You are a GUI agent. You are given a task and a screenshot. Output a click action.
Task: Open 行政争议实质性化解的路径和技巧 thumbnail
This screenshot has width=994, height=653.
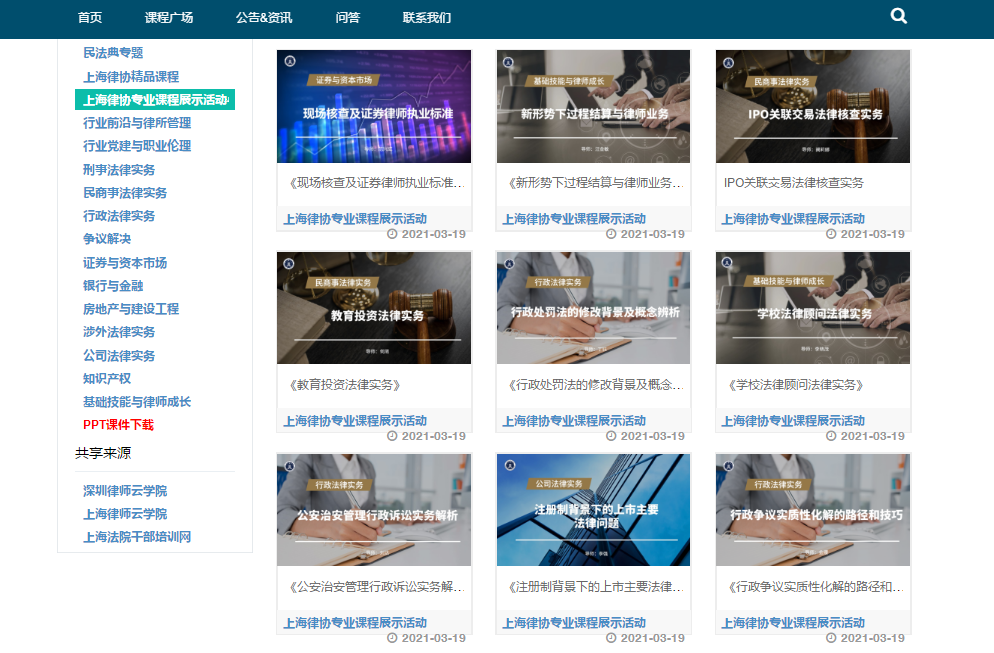click(x=813, y=510)
